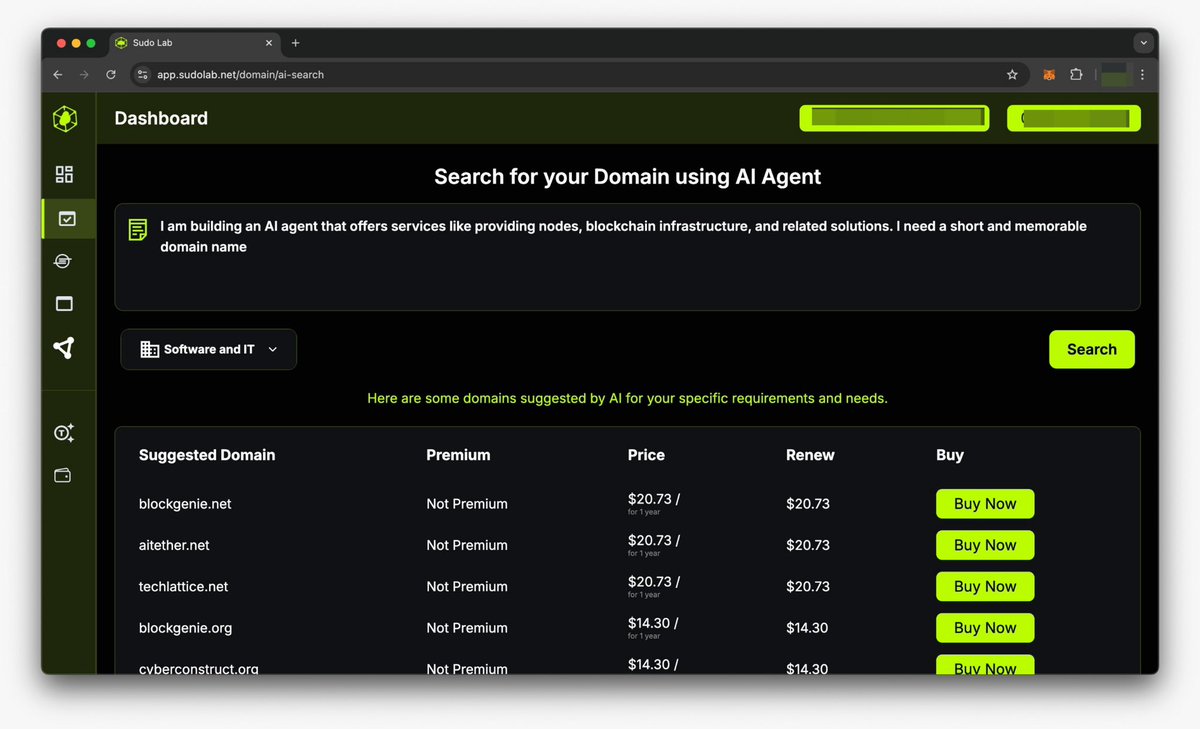View site information icon in address bar
The height and width of the screenshot is (729, 1200).
coord(142,74)
